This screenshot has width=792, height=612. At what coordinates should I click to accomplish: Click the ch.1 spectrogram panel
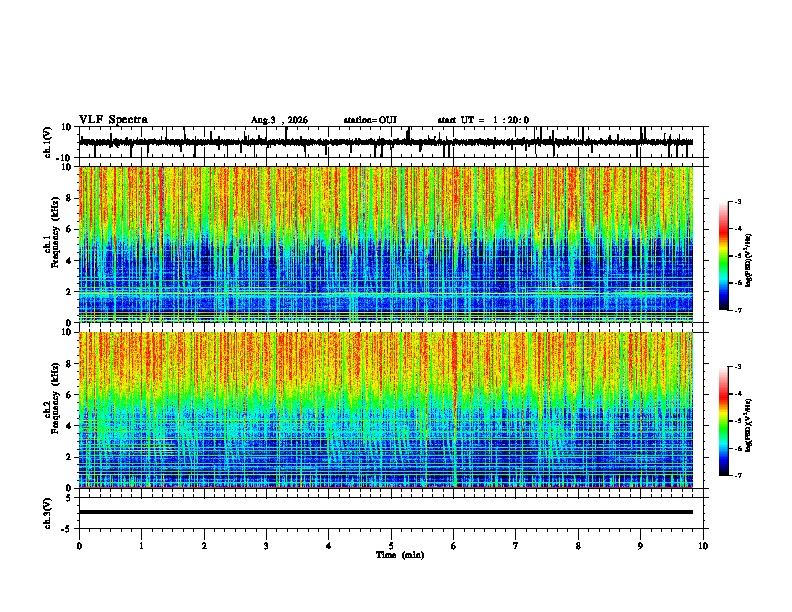[386, 244]
